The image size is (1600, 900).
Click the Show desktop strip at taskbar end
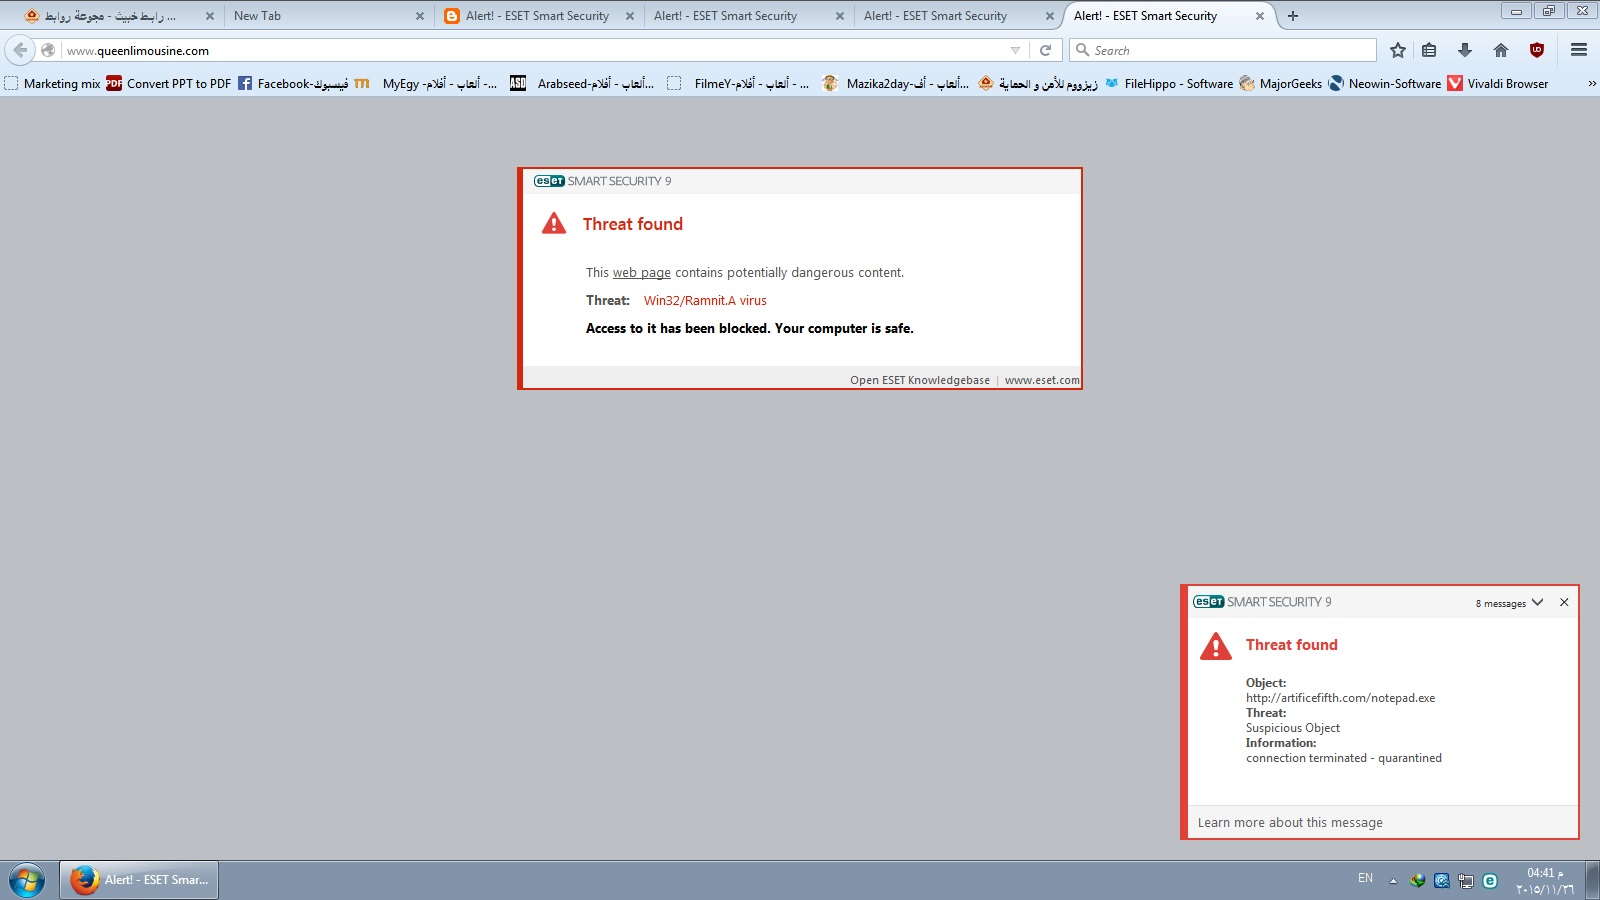[x=1592, y=881]
